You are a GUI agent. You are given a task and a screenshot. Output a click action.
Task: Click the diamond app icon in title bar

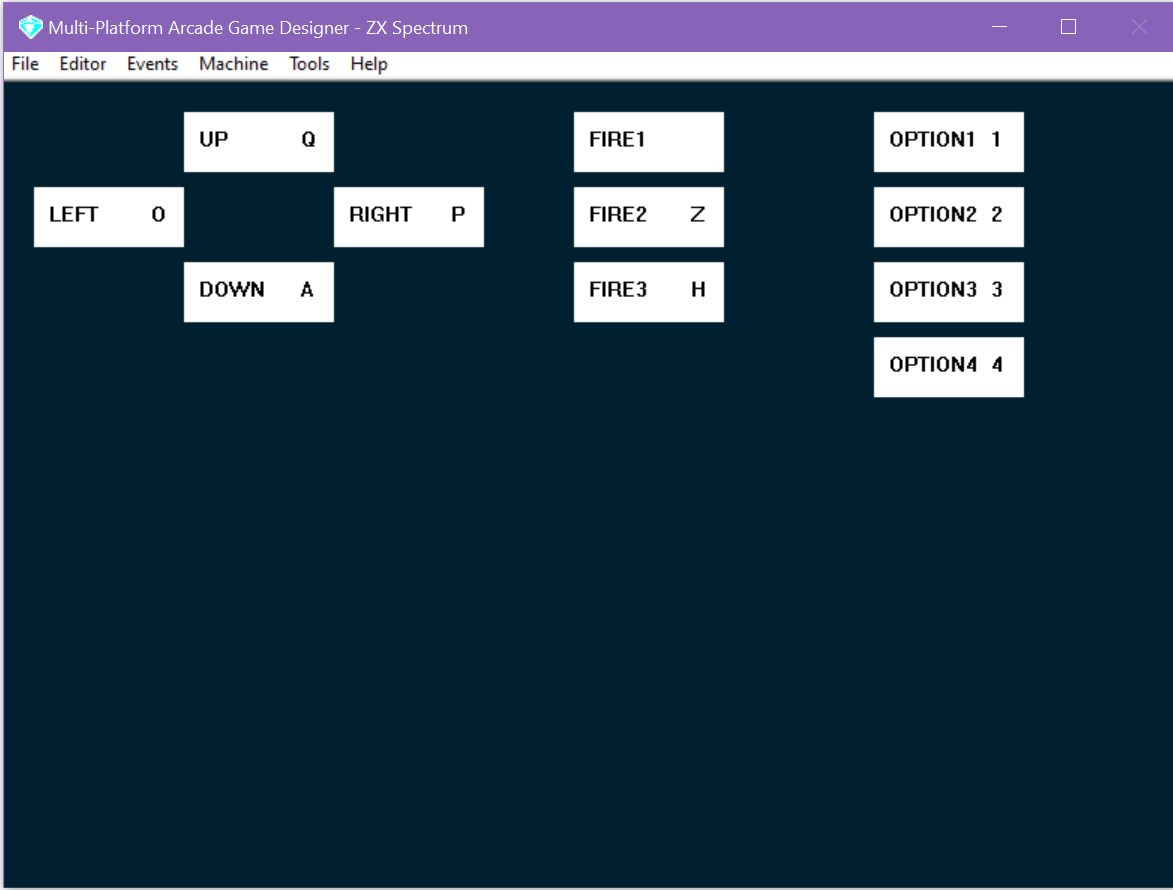point(31,28)
